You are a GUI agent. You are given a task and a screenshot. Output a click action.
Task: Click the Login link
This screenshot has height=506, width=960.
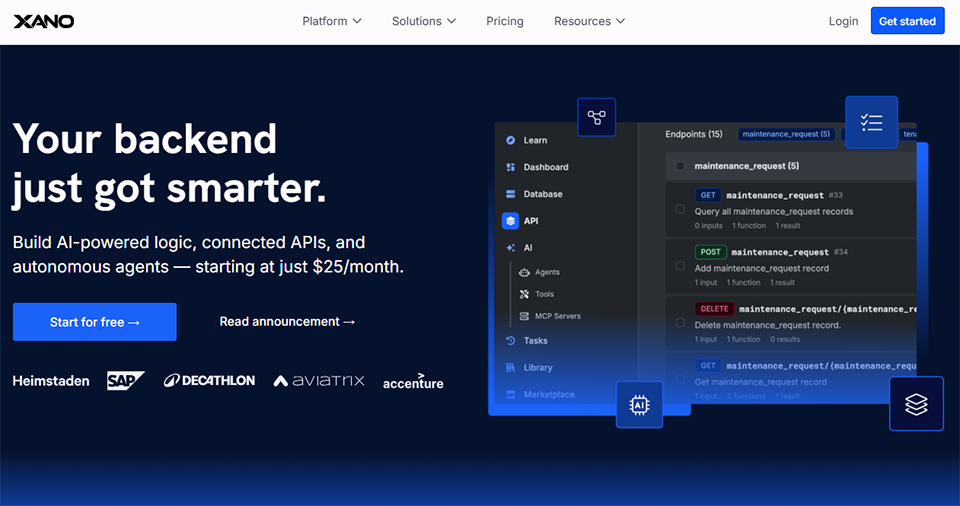pos(843,21)
